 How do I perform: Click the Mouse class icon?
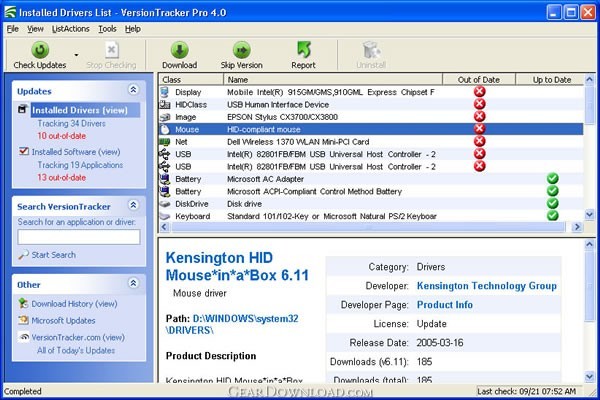coord(165,129)
